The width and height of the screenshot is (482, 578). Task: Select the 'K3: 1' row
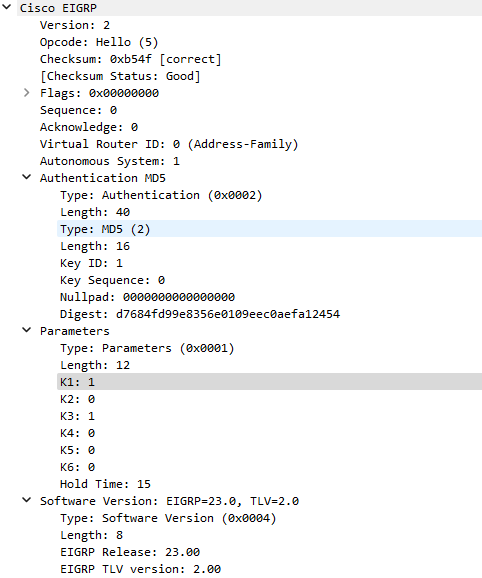click(x=77, y=416)
